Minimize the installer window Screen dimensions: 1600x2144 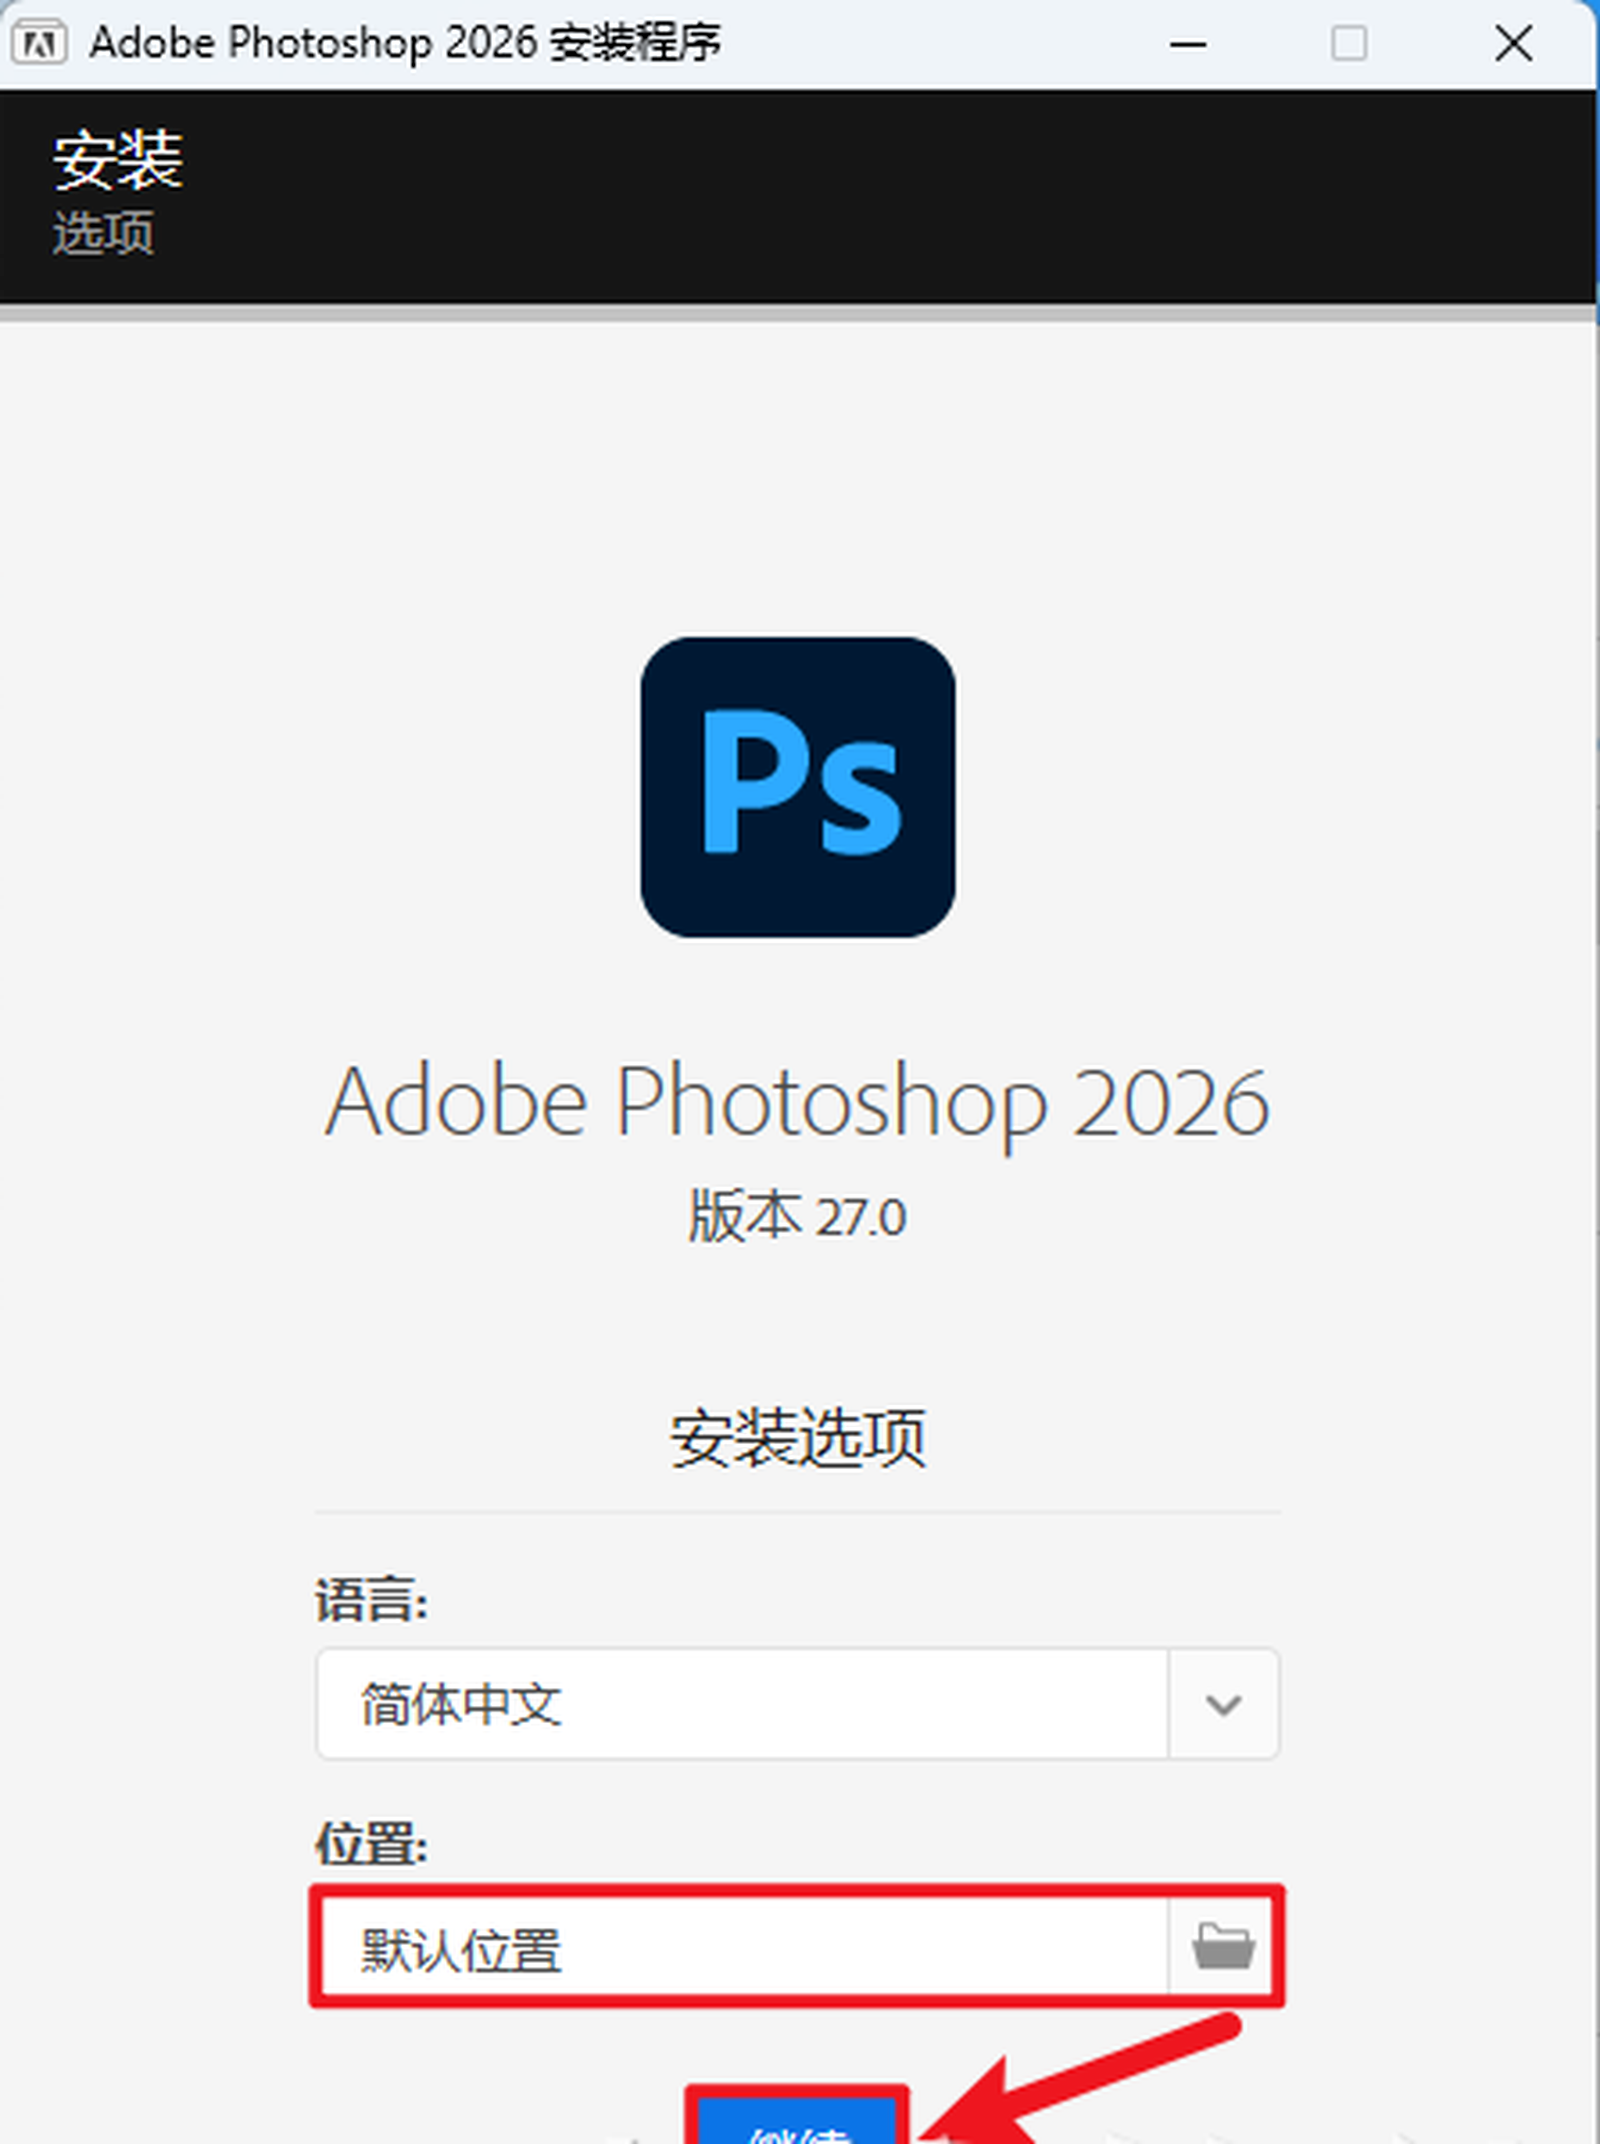(1187, 44)
